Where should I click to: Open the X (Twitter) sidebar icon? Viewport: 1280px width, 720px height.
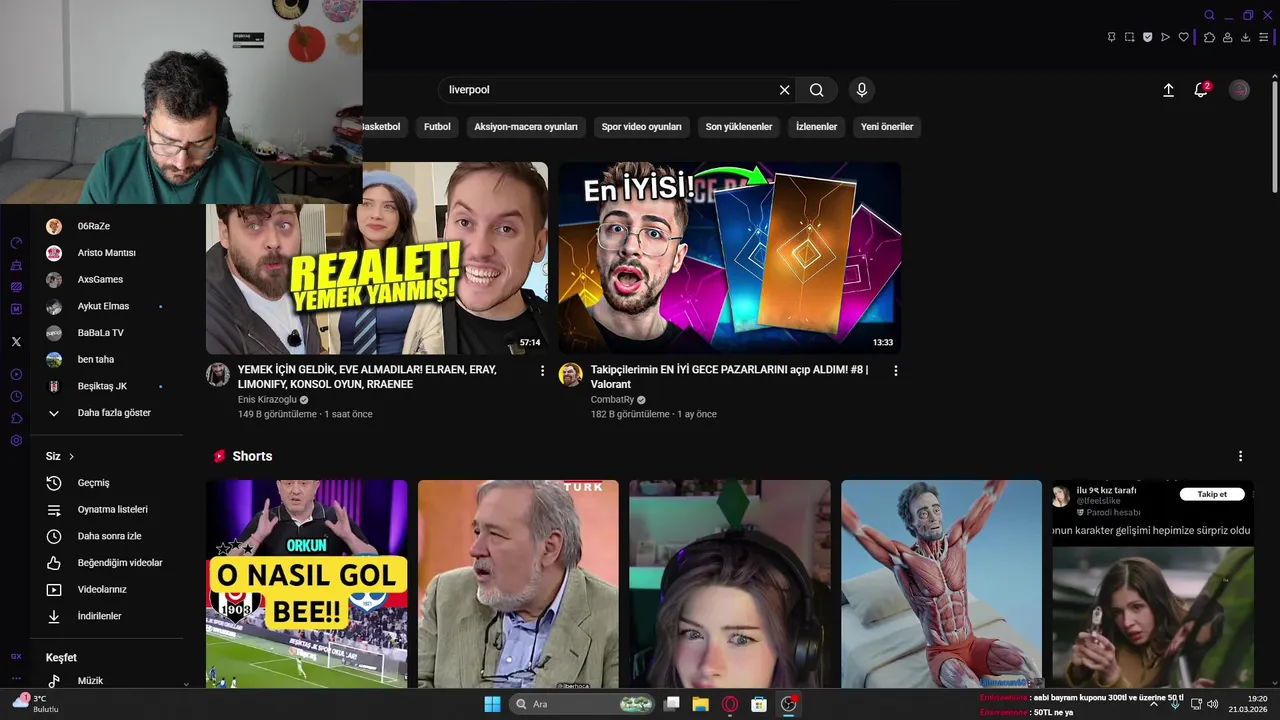tap(16, 342)
